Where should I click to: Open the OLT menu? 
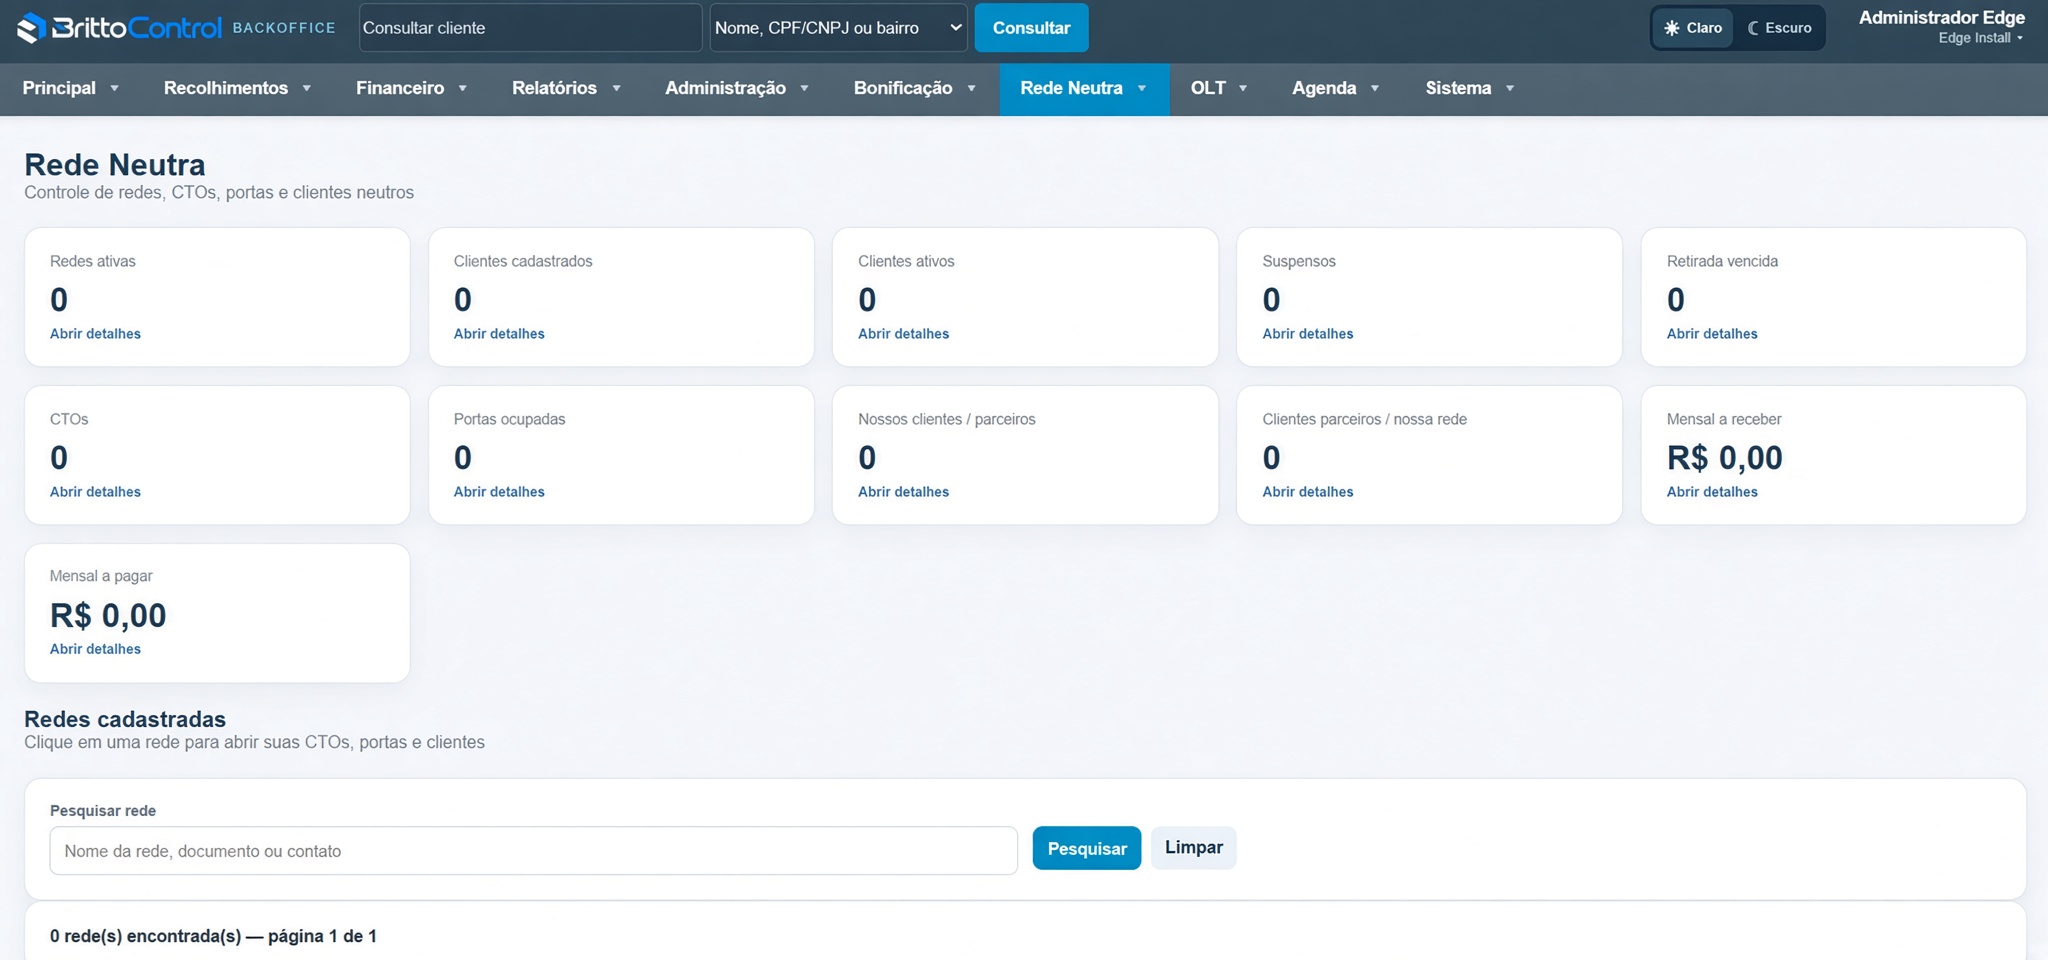1218,88
